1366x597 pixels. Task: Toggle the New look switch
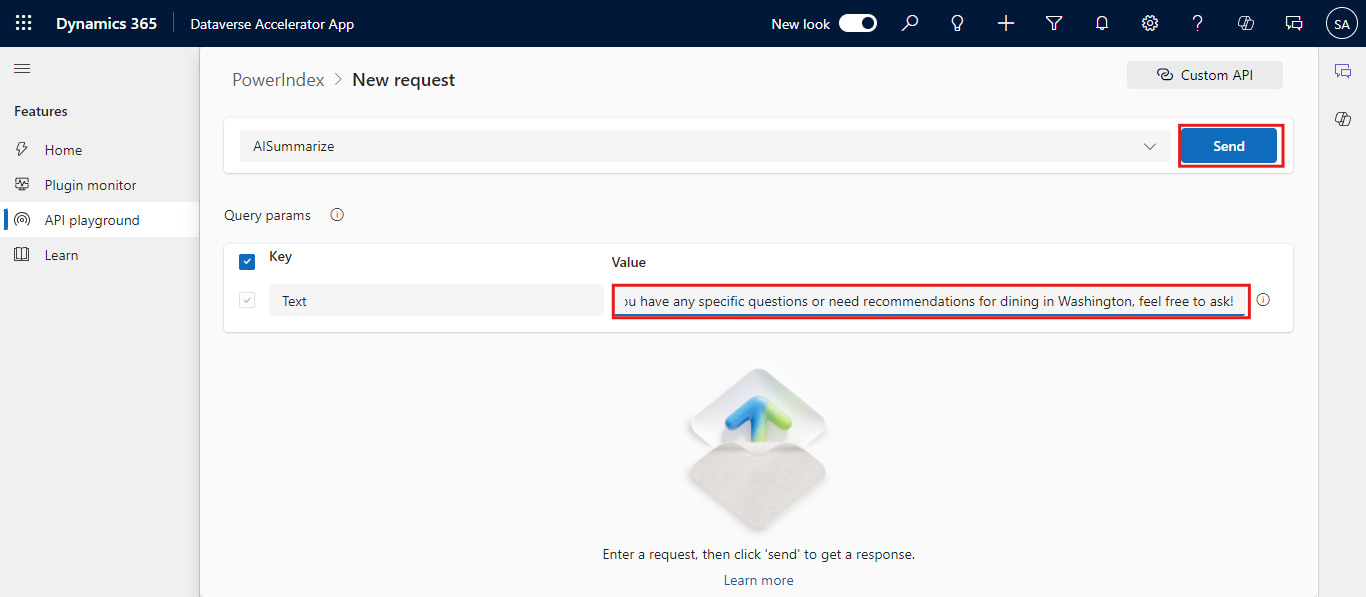click(x=857, y=23)
